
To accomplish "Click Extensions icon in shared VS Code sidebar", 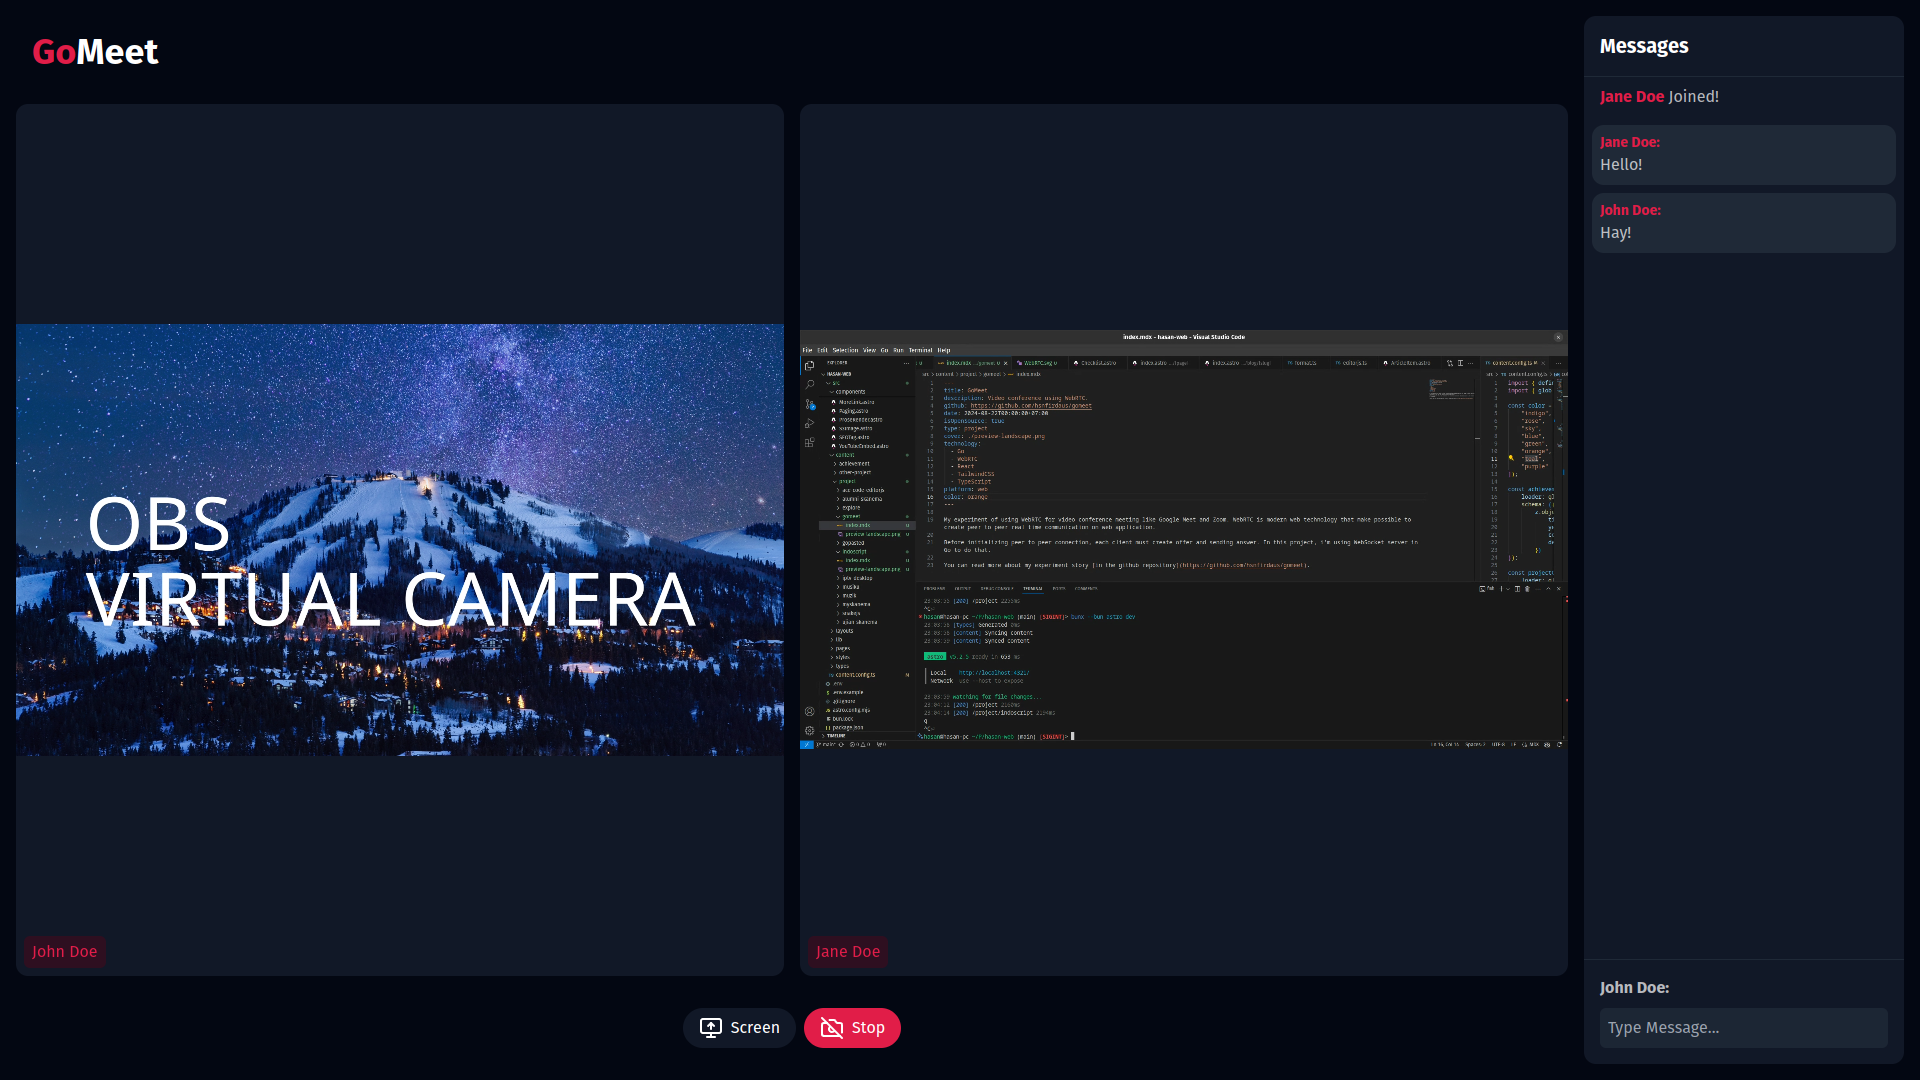I will 809,442.
